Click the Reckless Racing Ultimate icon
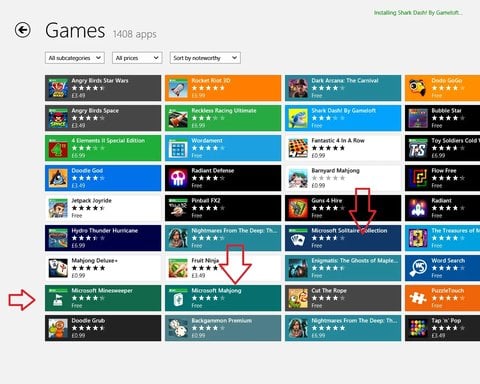480x384 pixels. click(x=178, y=118)
